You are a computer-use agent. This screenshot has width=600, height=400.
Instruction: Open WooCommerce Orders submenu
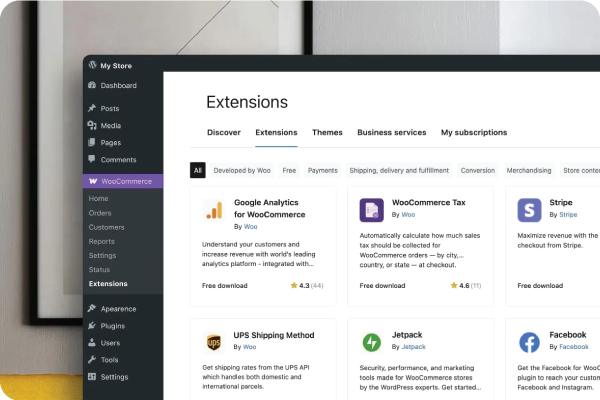pyautogui.click(x=100, y=213)
